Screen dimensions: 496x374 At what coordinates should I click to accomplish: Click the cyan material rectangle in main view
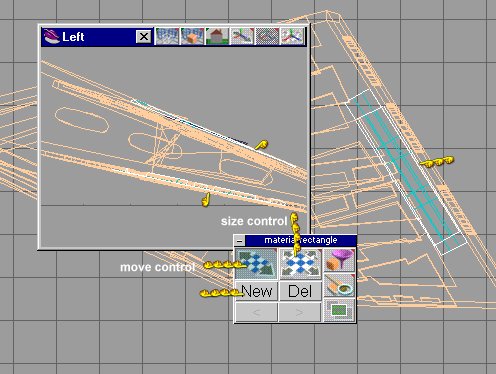click(x=405, y=169)
